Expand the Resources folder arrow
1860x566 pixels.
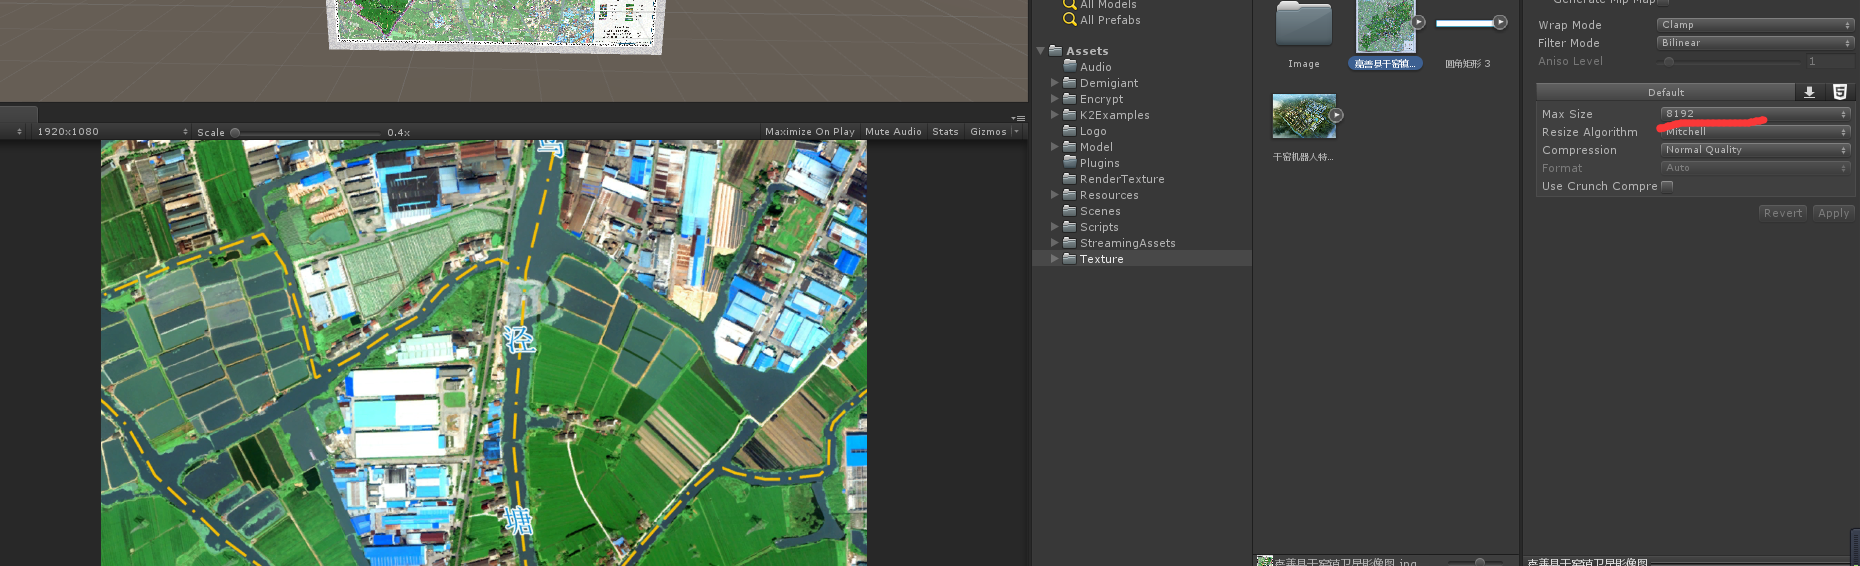click(x=1054, y=195)
